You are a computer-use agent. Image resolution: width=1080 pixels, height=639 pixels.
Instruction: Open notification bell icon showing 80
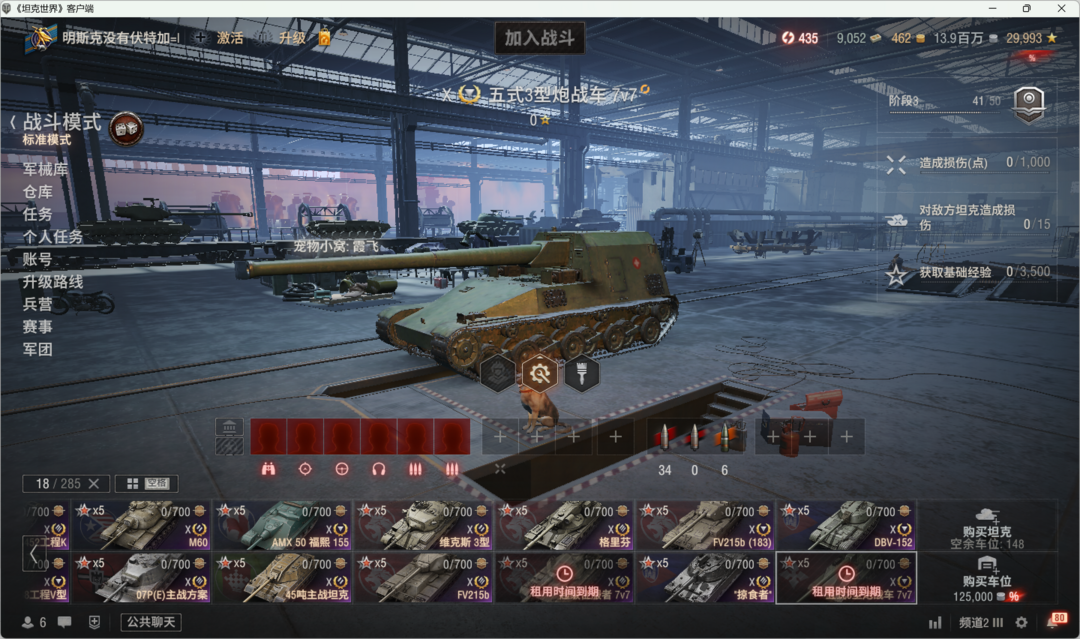[x=1057, y=620]
